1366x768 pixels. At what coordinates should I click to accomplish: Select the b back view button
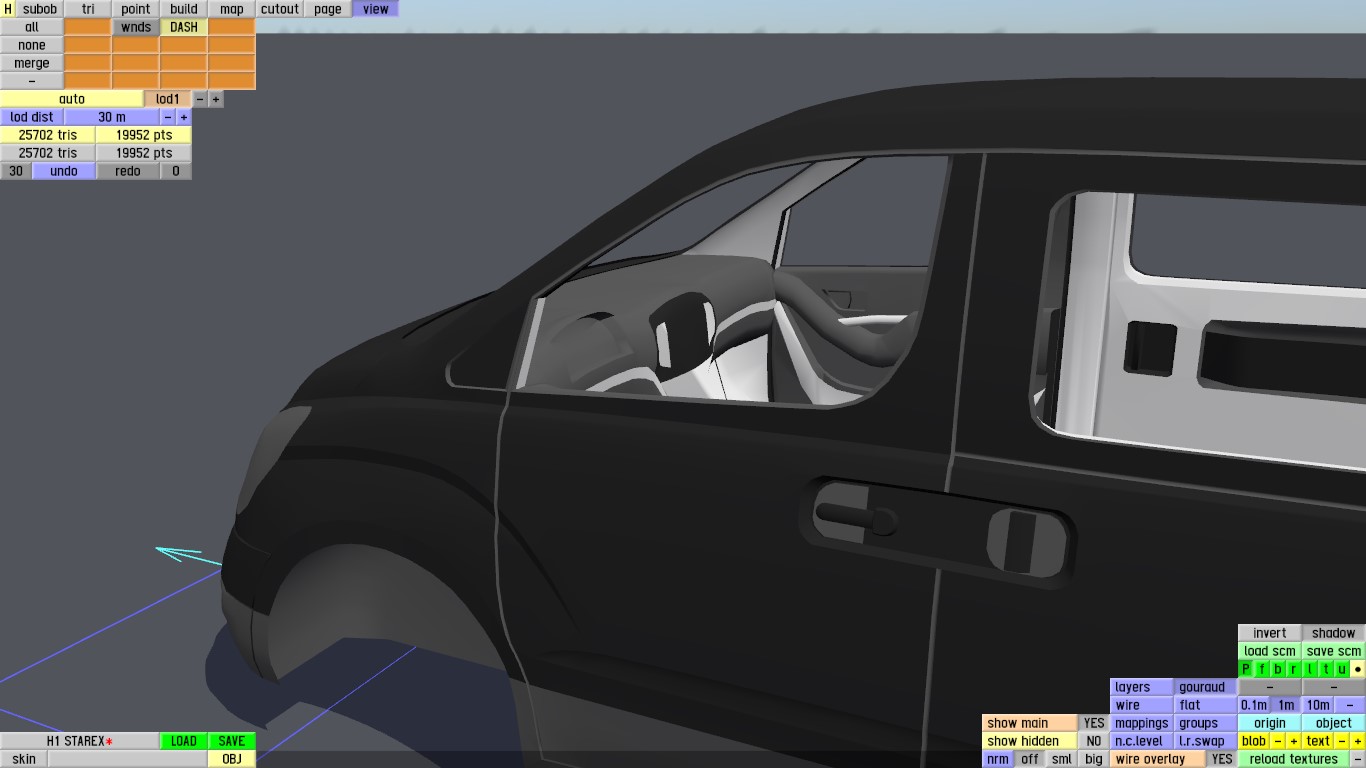point(1278,669)
